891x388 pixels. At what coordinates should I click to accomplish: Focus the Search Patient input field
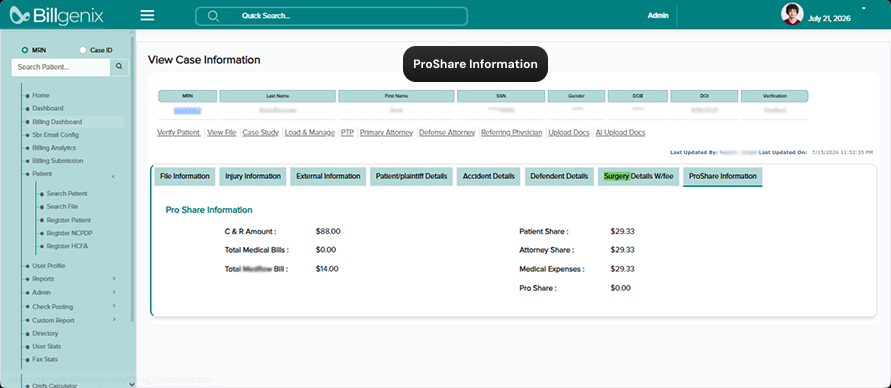tap(61, 66)
